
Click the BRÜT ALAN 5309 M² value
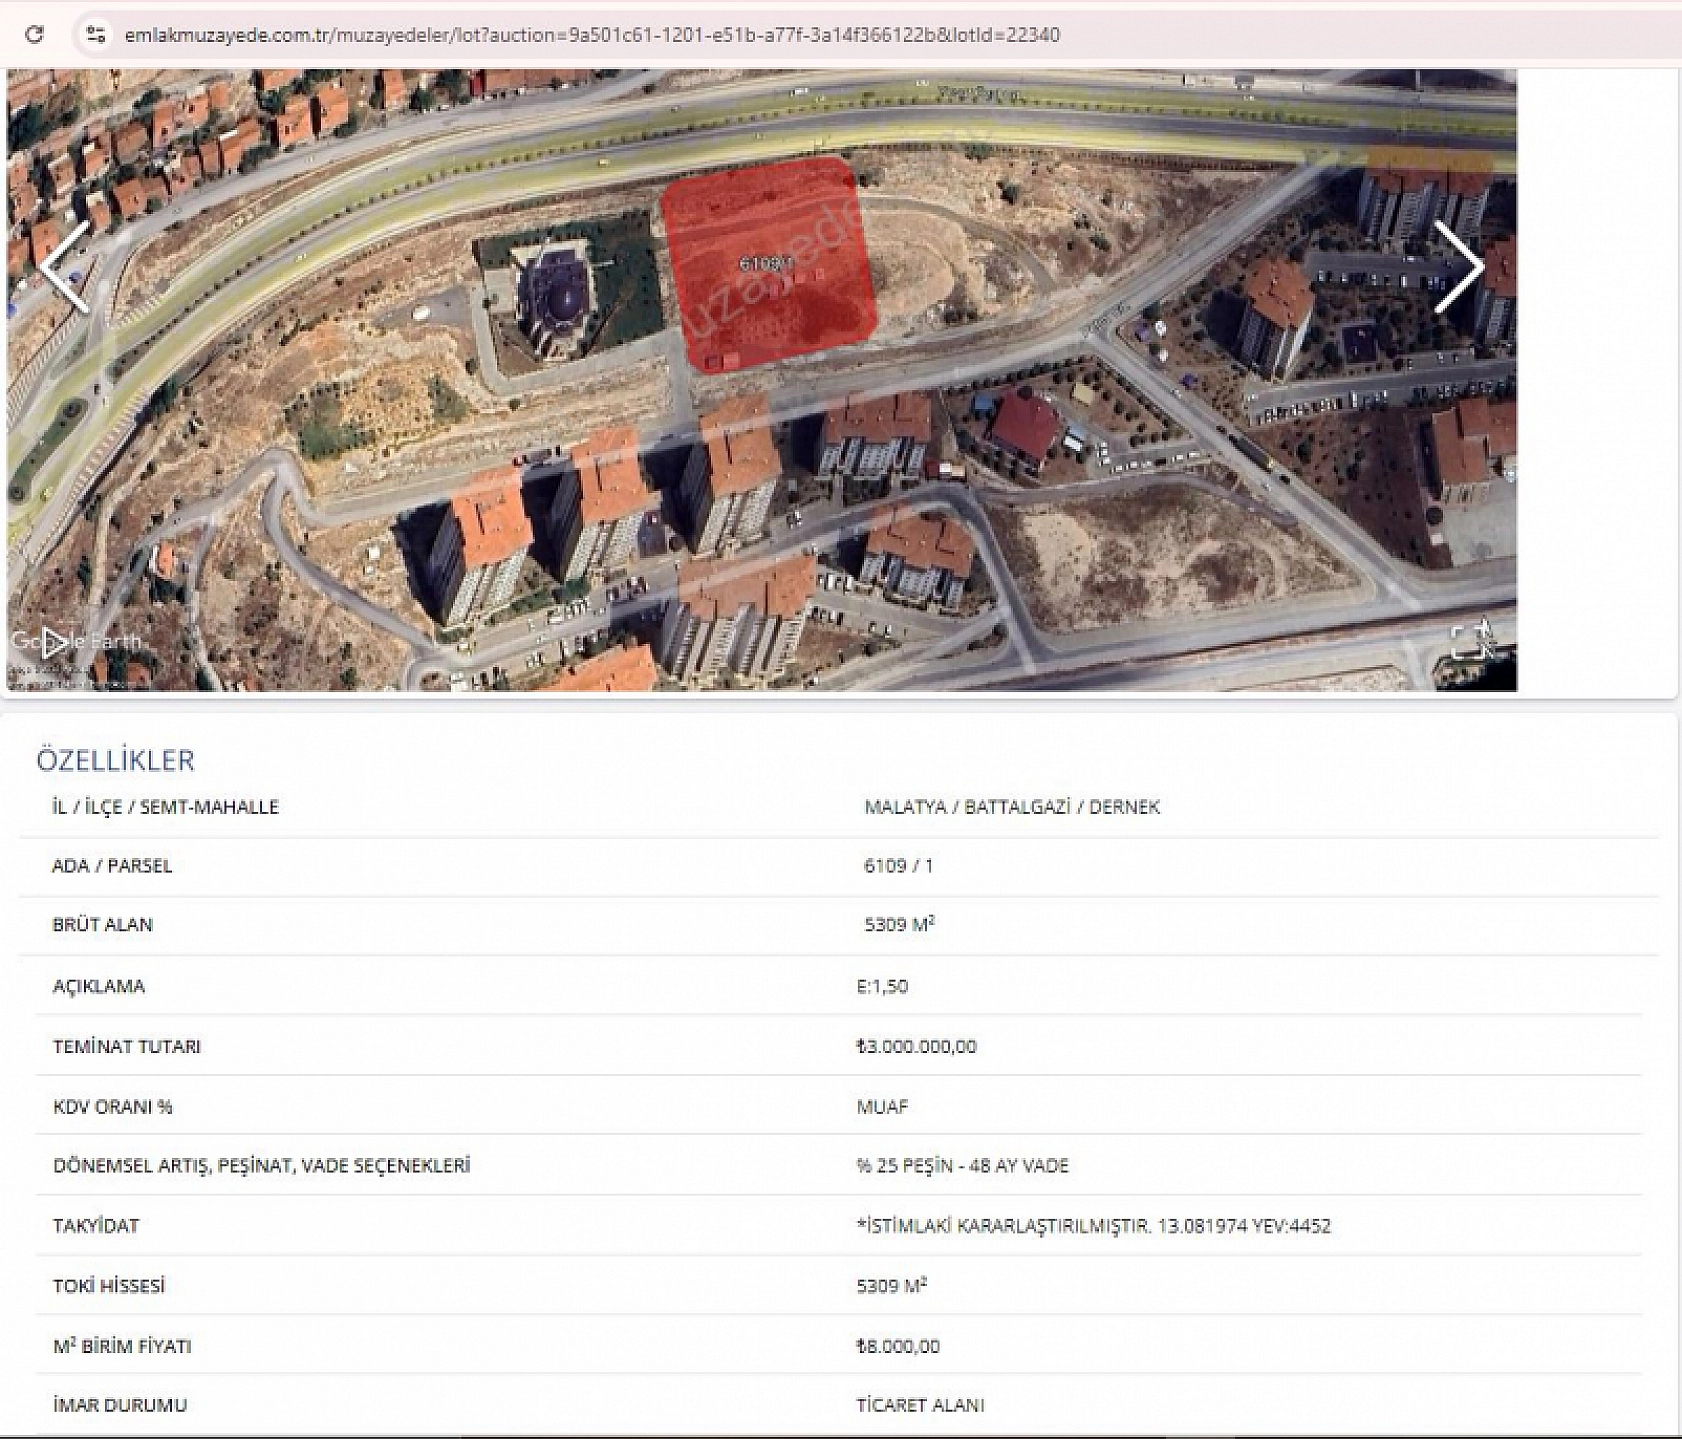[898, 925]
